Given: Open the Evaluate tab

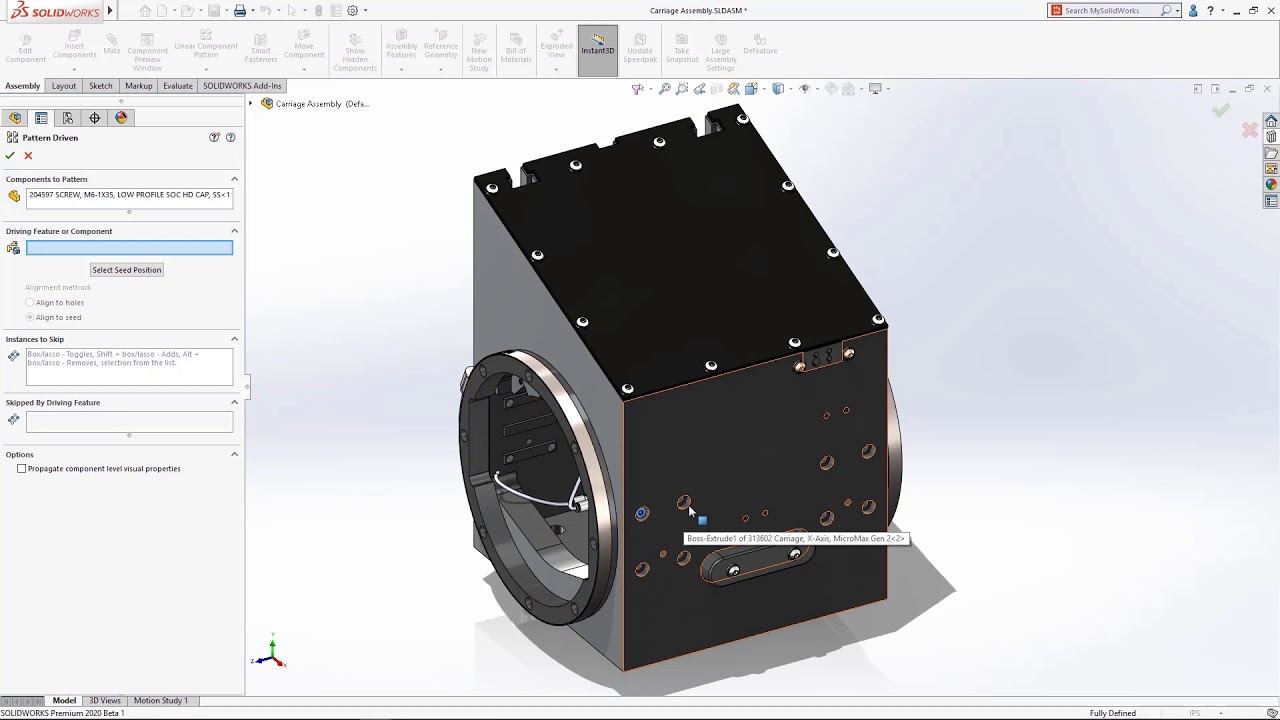Looking at the screenshot, I should [x=178, y=86].
